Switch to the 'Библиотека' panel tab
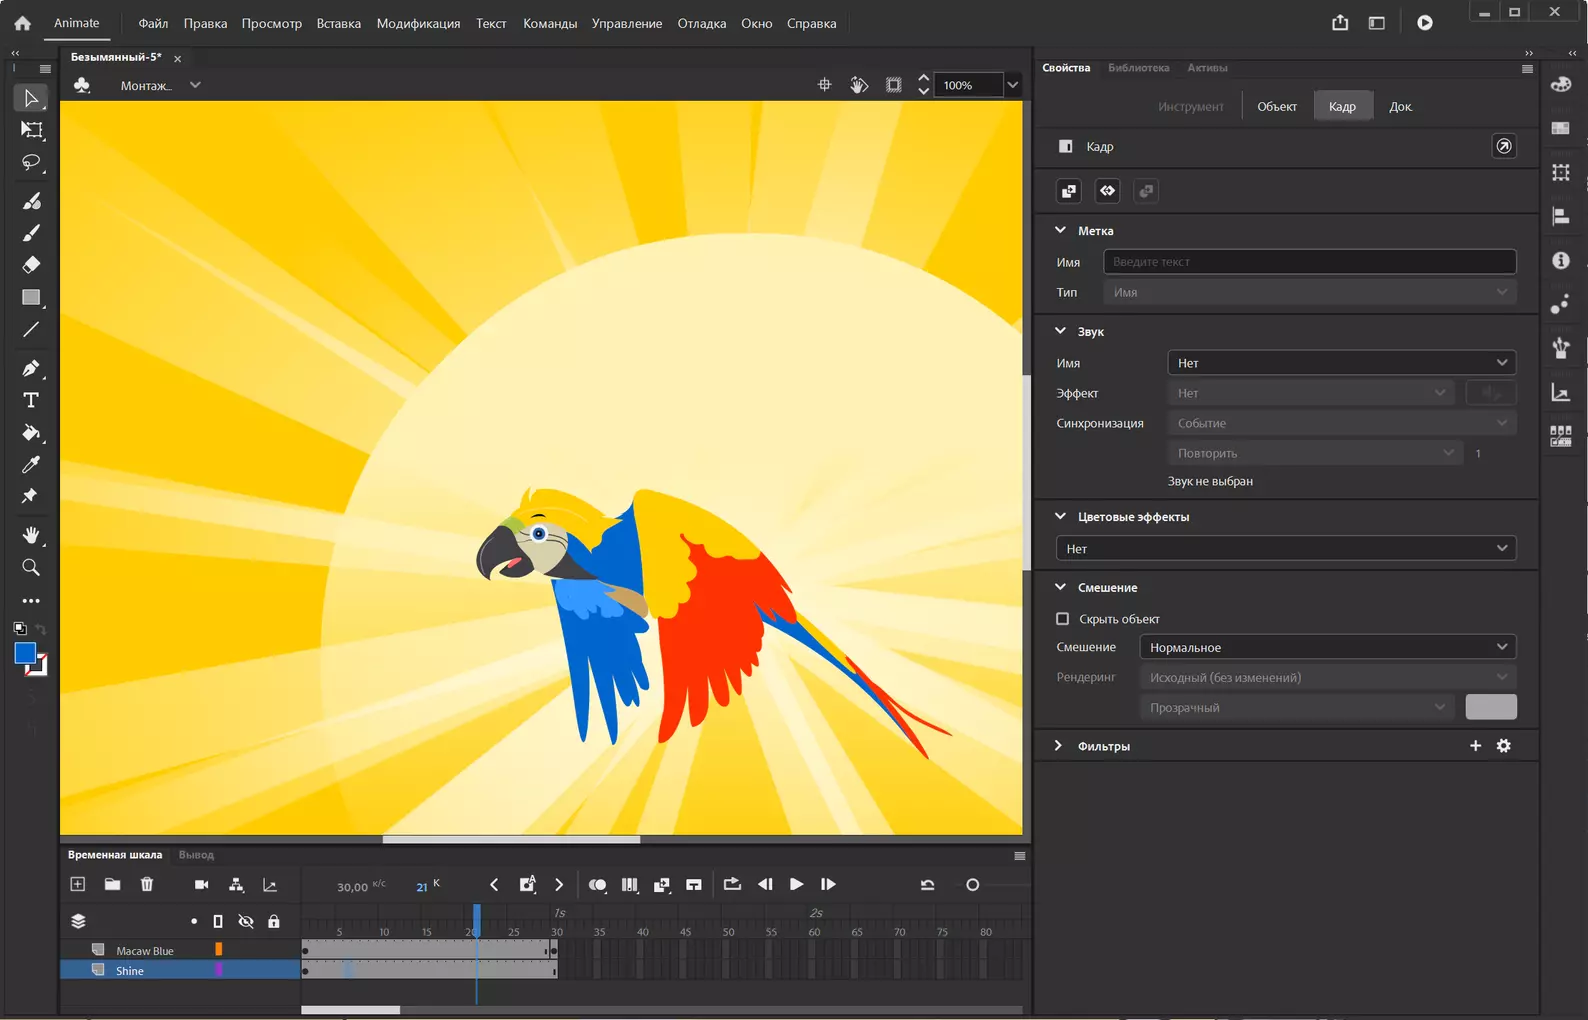Screen dimensions: 1588x1020 (x=1138, y=68)
